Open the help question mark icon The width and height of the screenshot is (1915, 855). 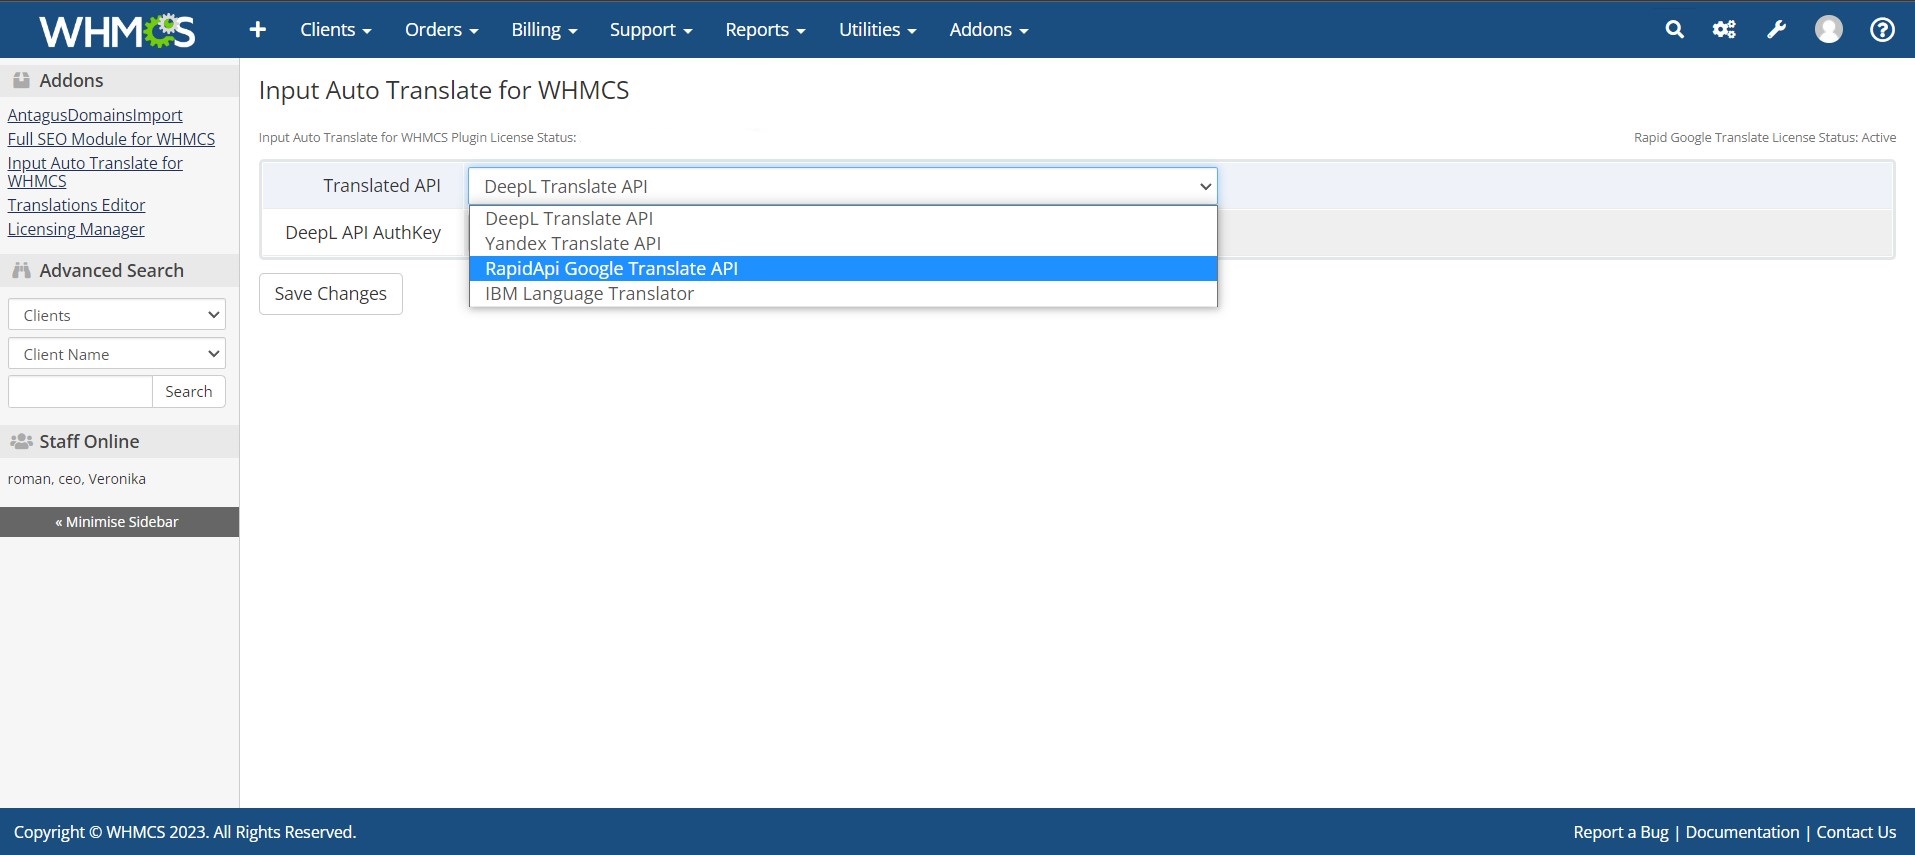[1882, 30]
